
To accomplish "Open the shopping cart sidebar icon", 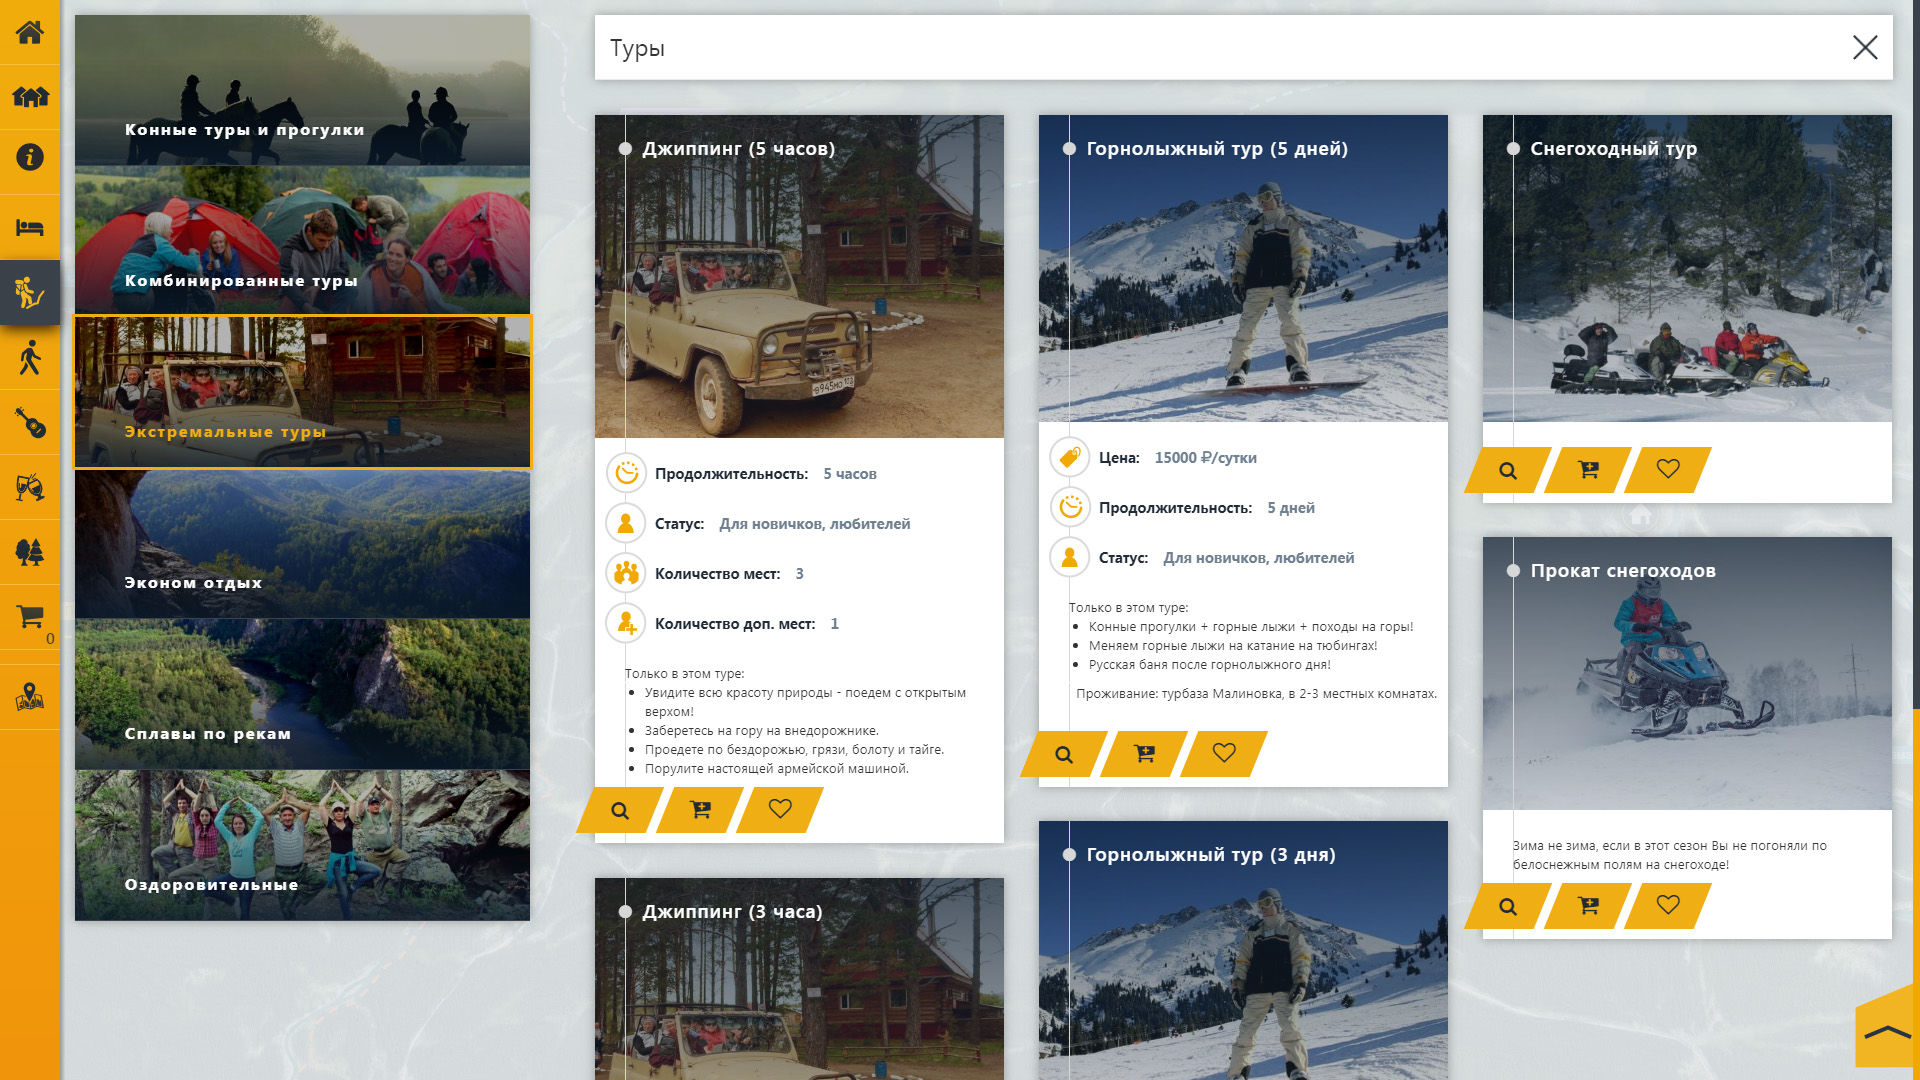I will click(x=30, y=617).
